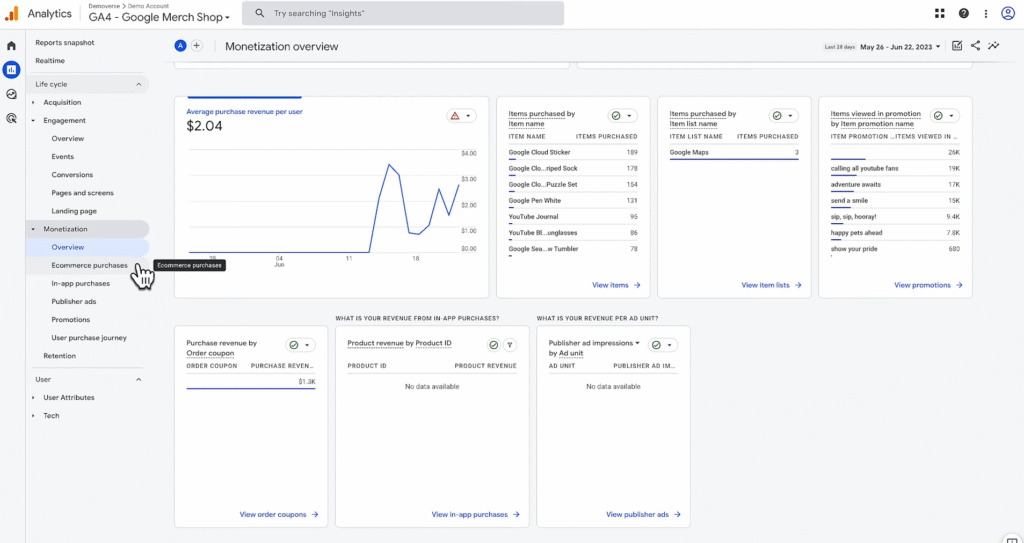The image size is (1024, 543).
Task: Open the three-dot more options menu
Action: pyautogui.click(x=985, y=13)
